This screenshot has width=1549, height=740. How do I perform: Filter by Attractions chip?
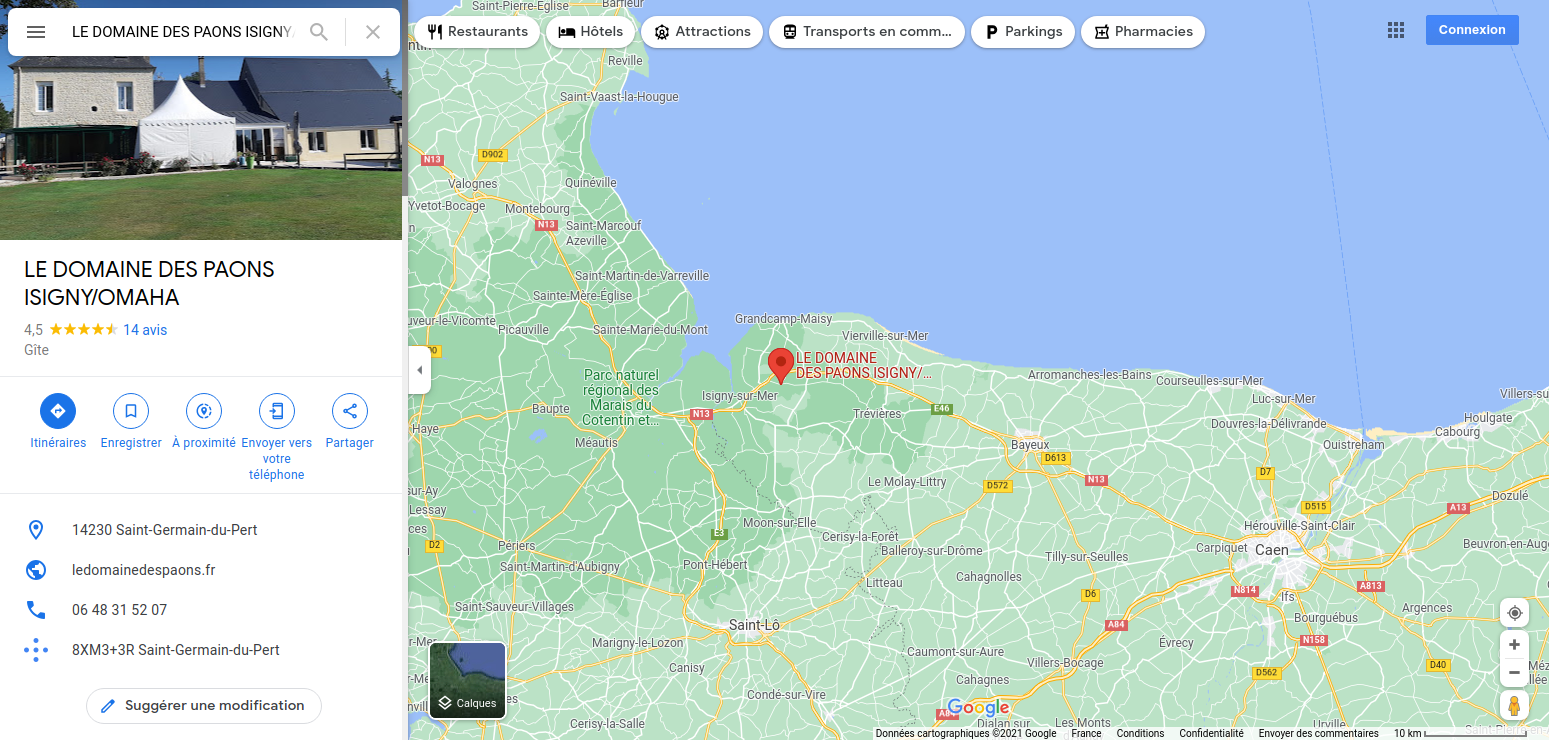click(x=702, y=32)
